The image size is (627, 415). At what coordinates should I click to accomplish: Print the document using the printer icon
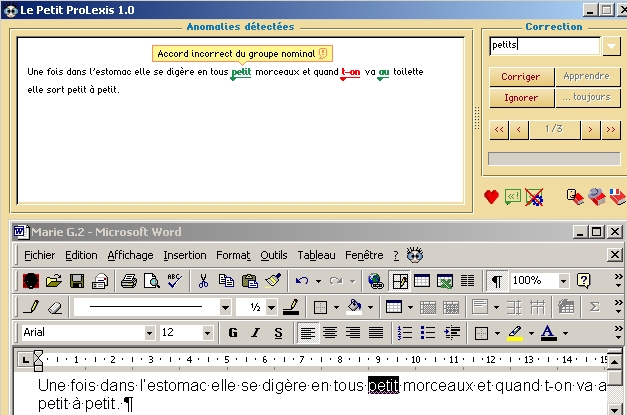(129, 281)
